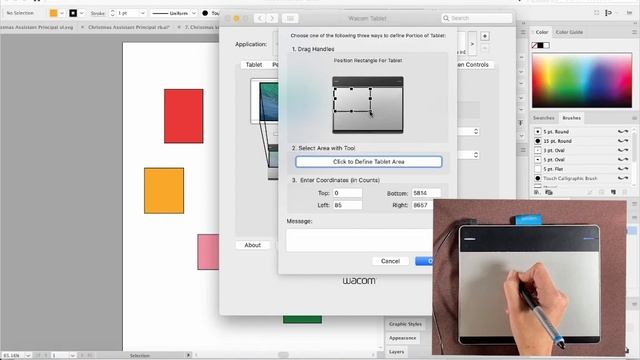The image size is (640, 360).
Task: Click the black swatch in Color panel
Action: [x=540, y=45]
